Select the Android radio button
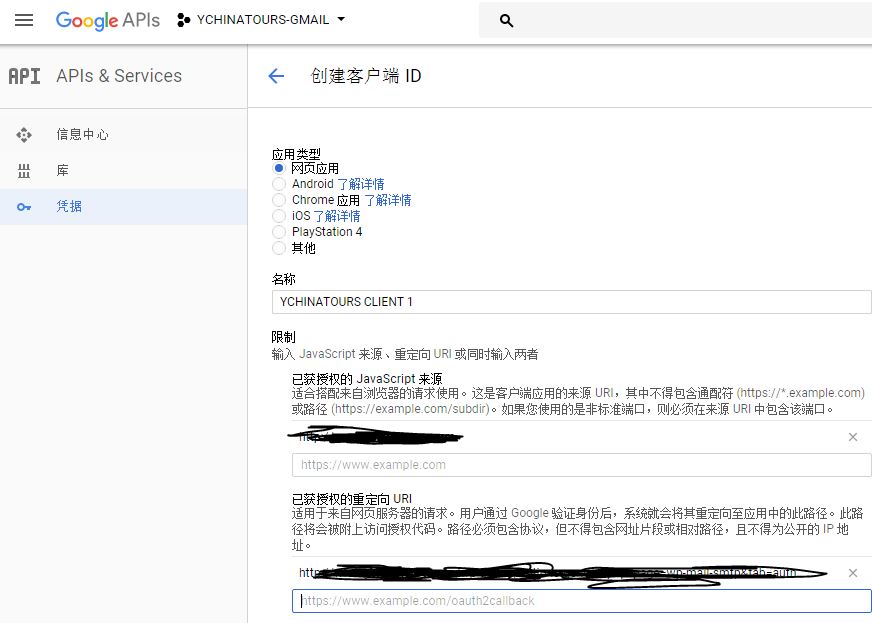Image resolution: width=872 pixels, height=623 pixels. 279,184
